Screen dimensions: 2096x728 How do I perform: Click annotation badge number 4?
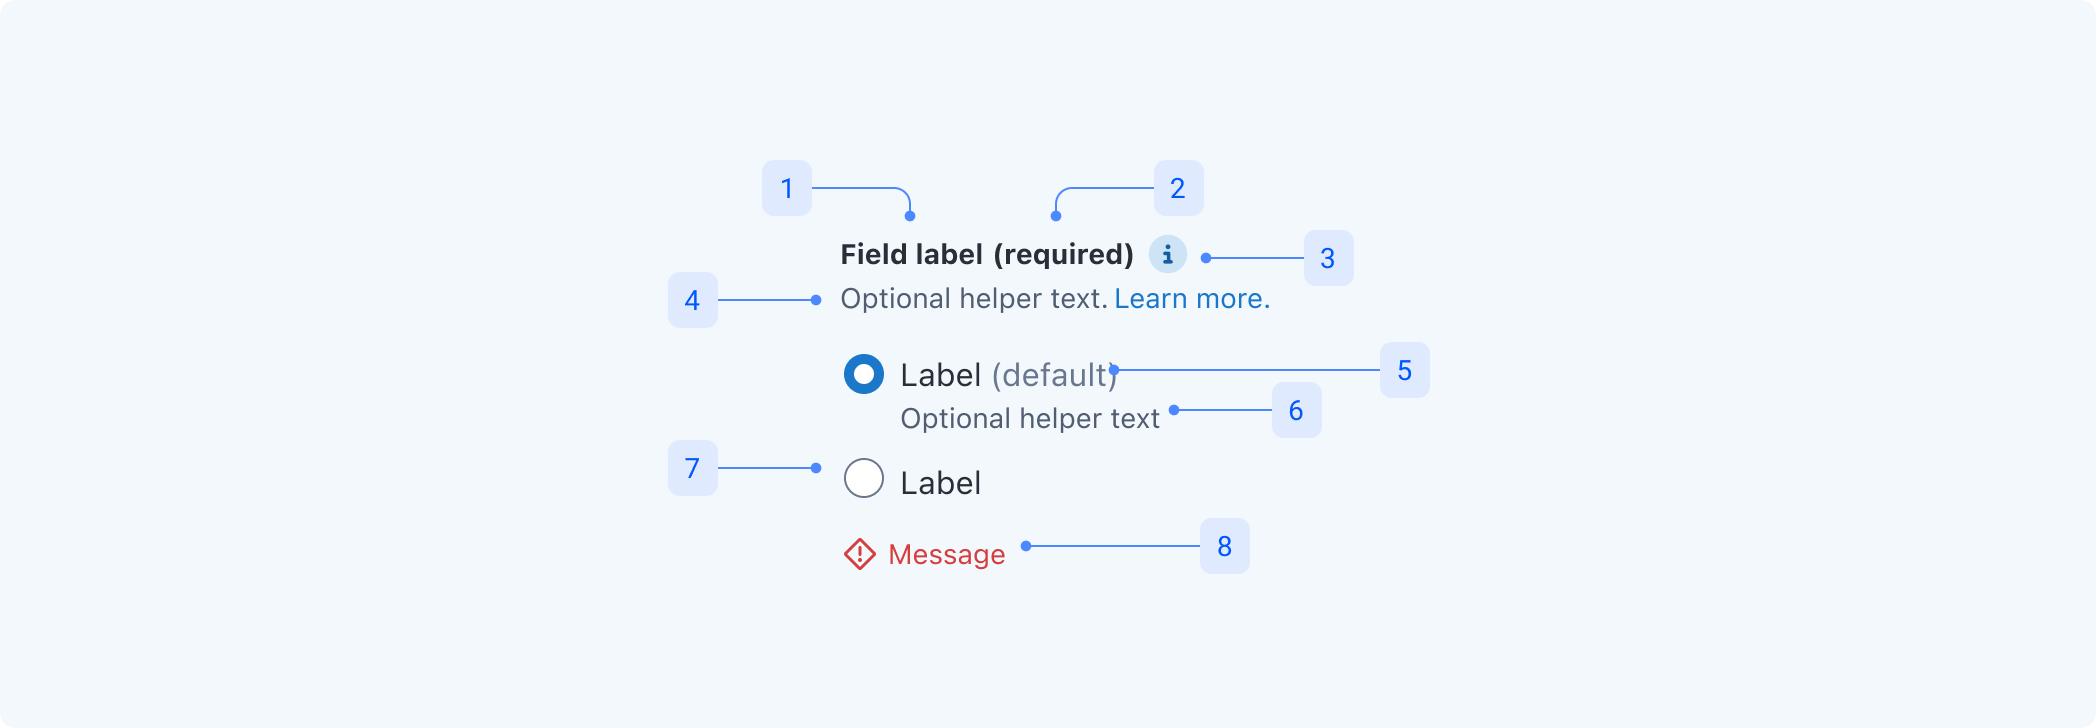693,300
